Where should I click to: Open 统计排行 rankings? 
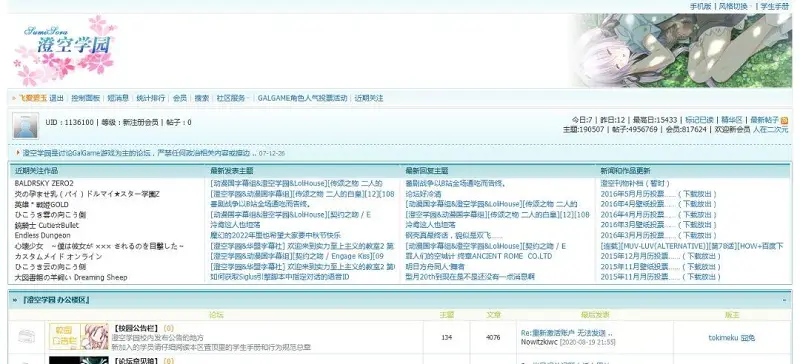tap(151, 98)
